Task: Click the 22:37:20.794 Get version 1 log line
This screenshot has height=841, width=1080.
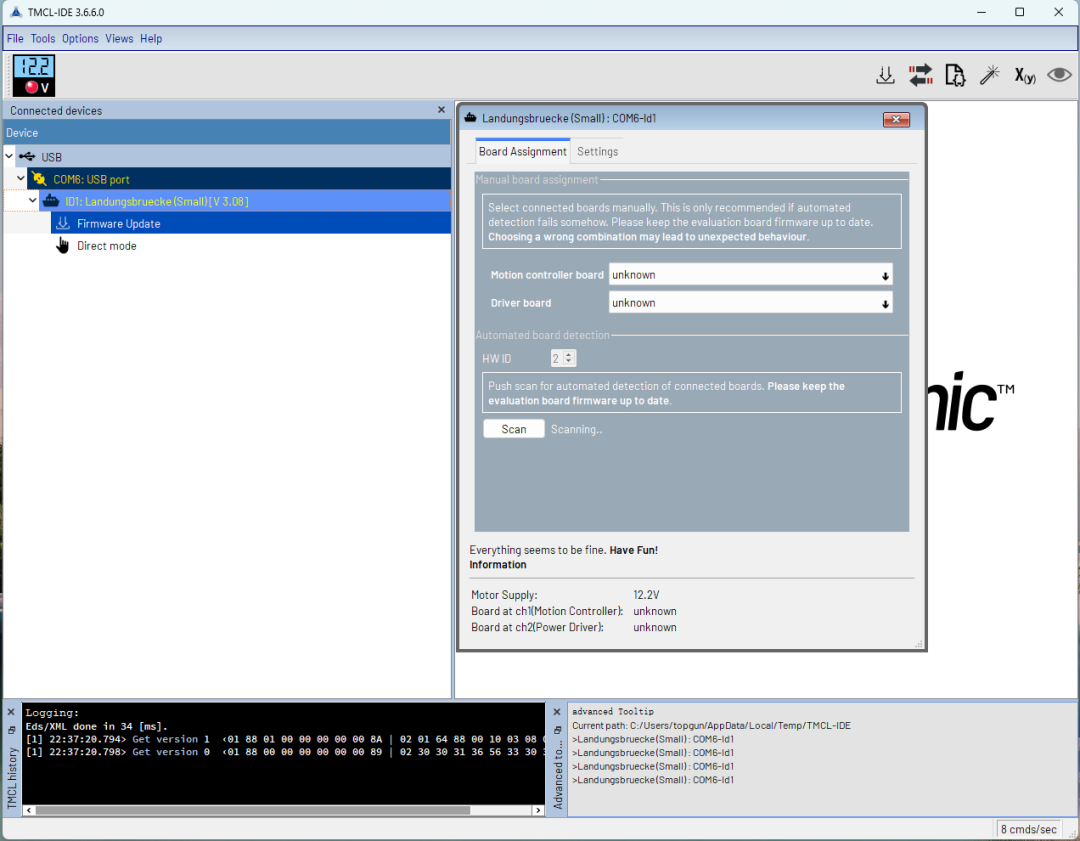Action: (284, 739)
